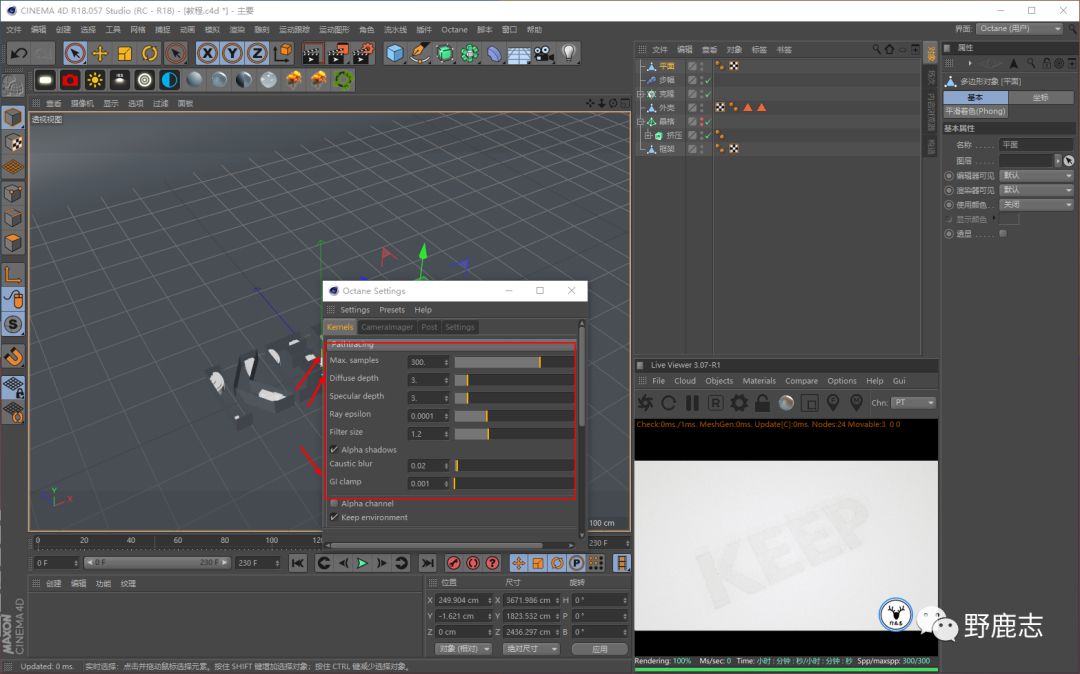Image resolution: width=1080 pixels, height=674 pixels.
Task: Click the Undo arrow icon
Action: [x=18, y=53]
